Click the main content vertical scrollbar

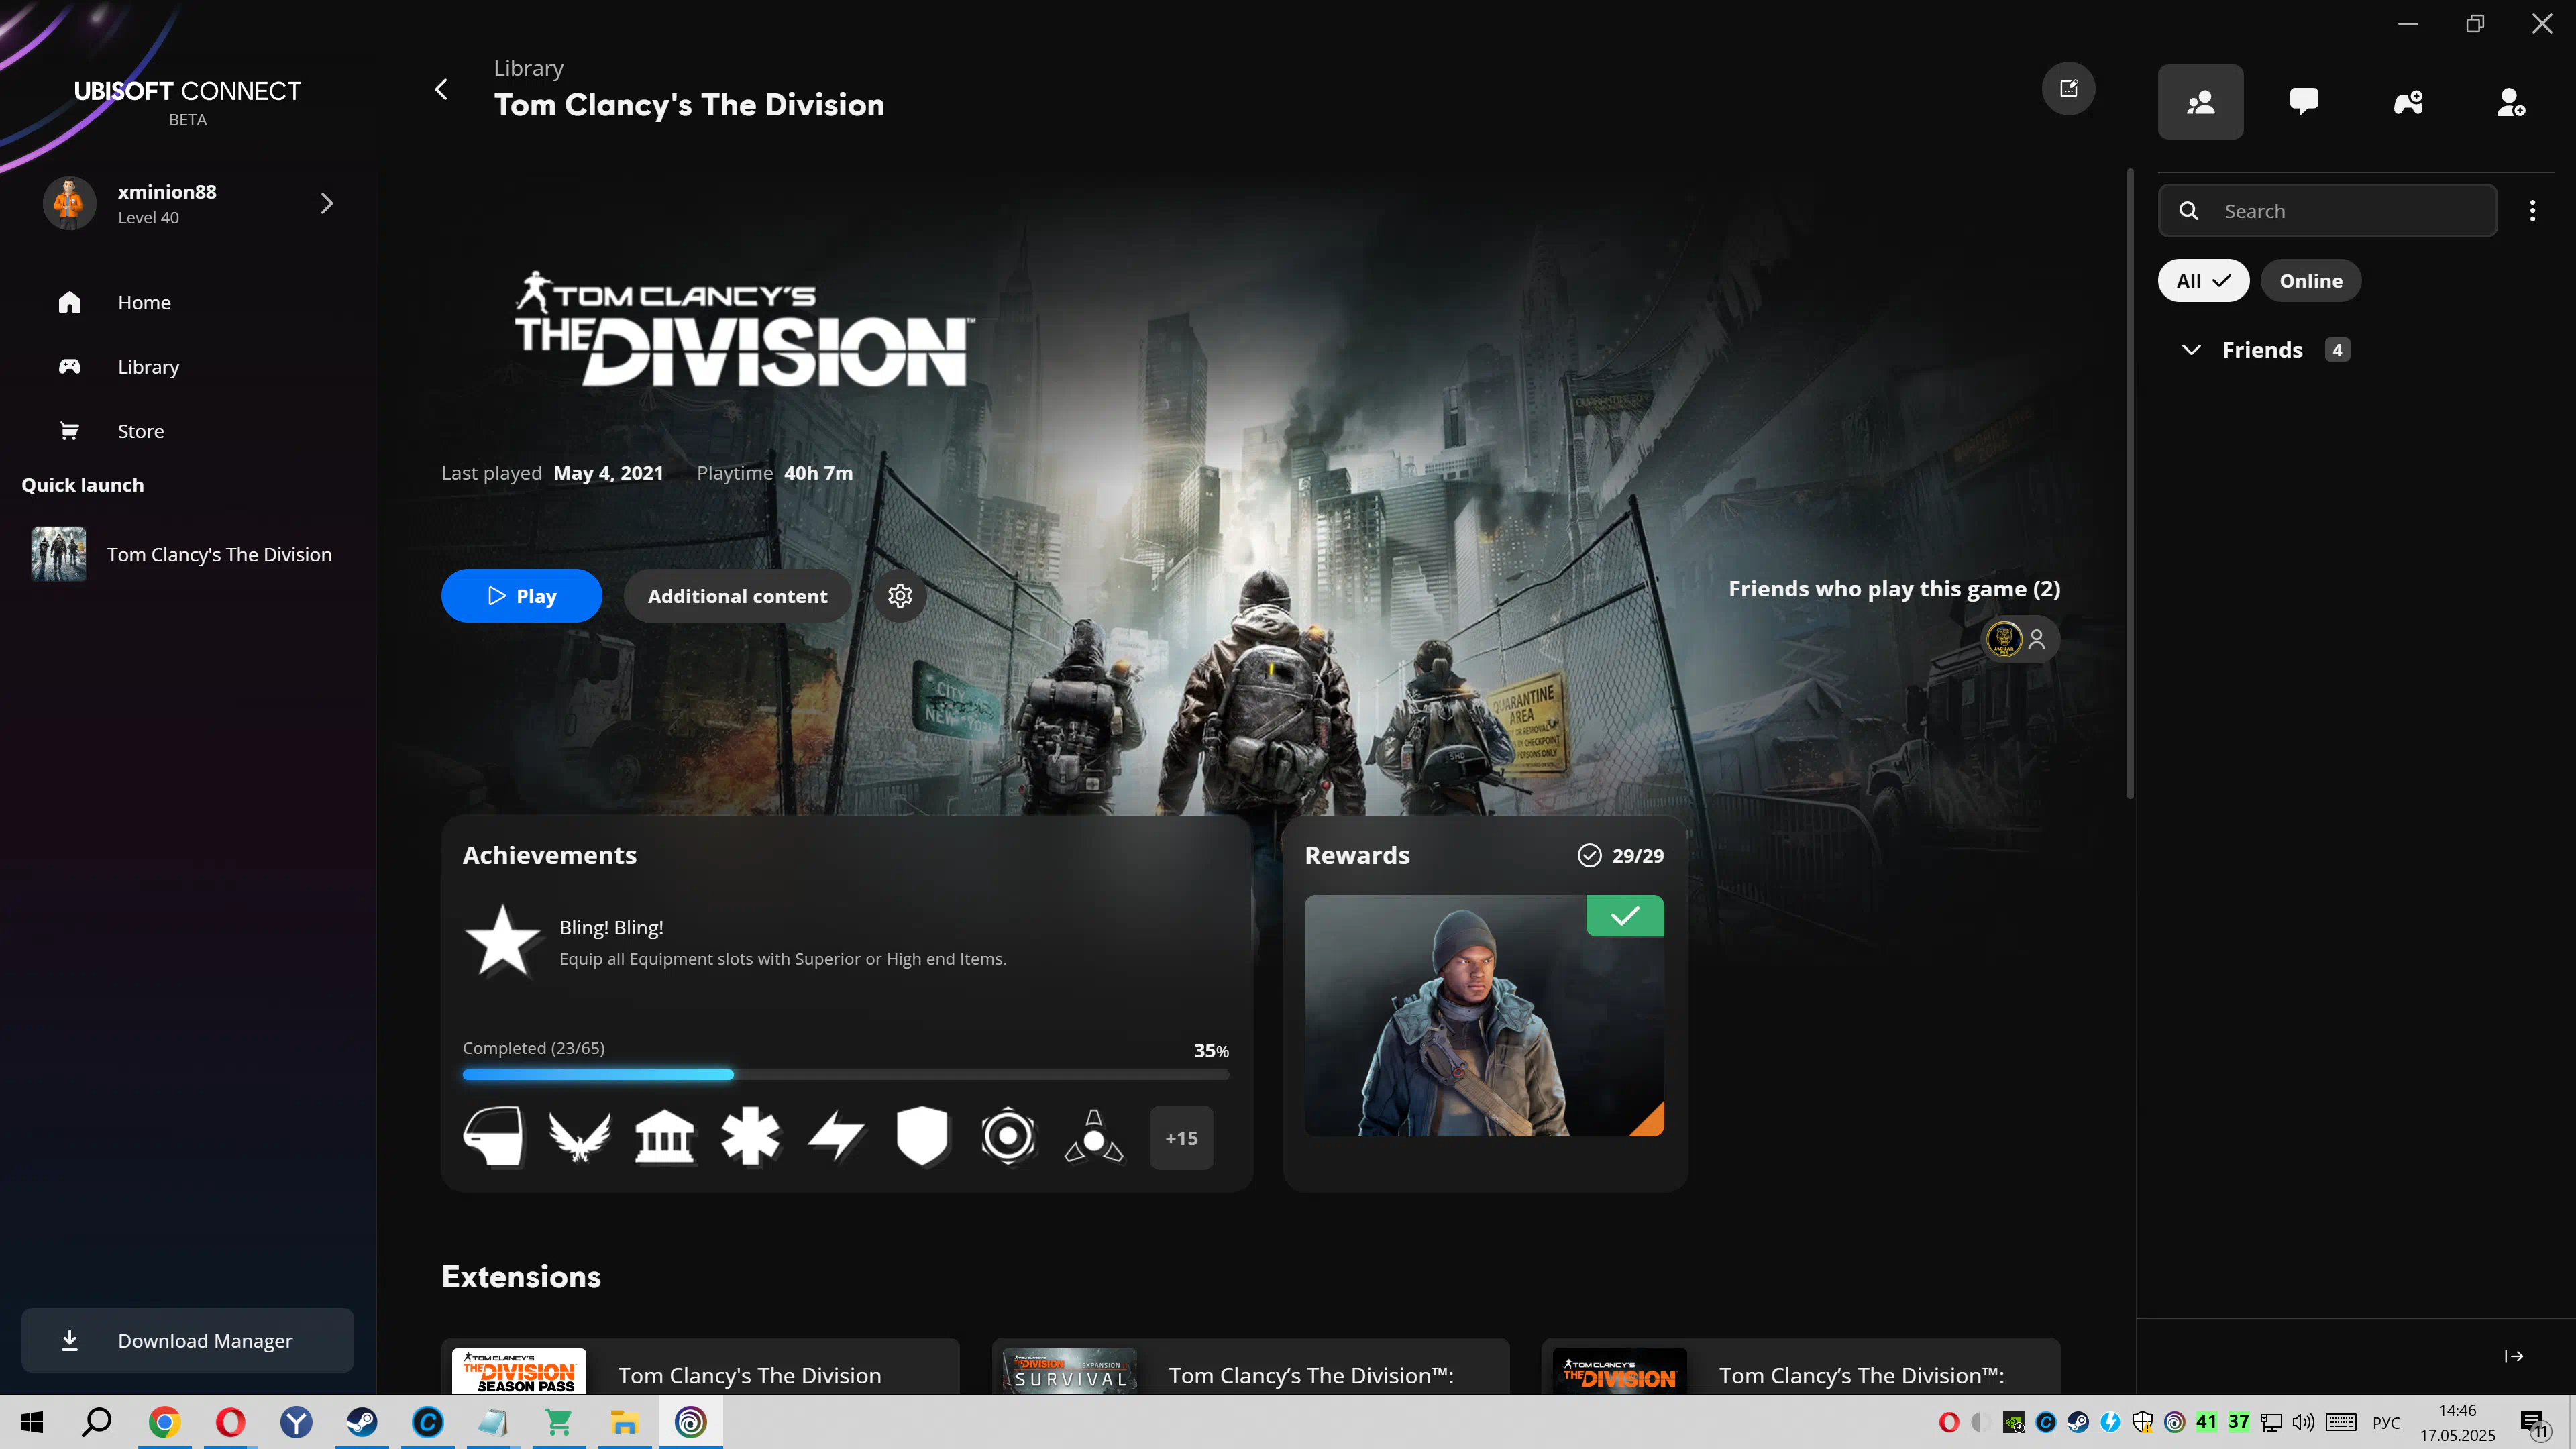tap(2130, 485)
